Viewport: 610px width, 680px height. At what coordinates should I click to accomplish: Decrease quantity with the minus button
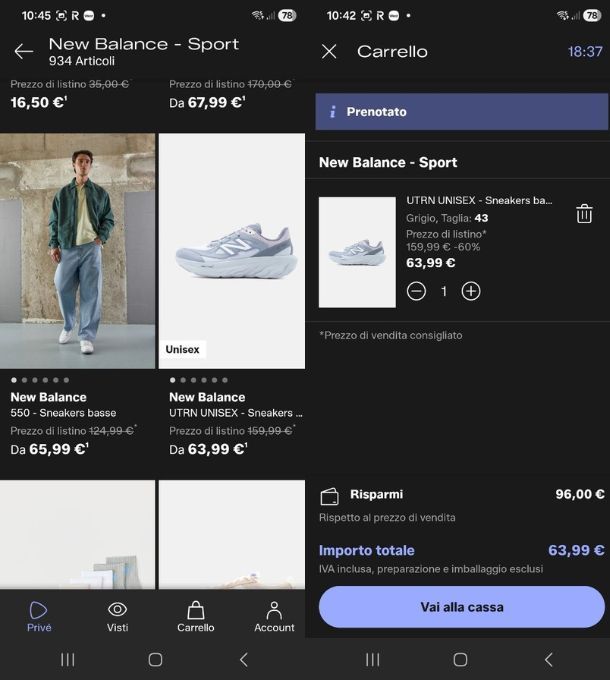[x=416, y=291]
